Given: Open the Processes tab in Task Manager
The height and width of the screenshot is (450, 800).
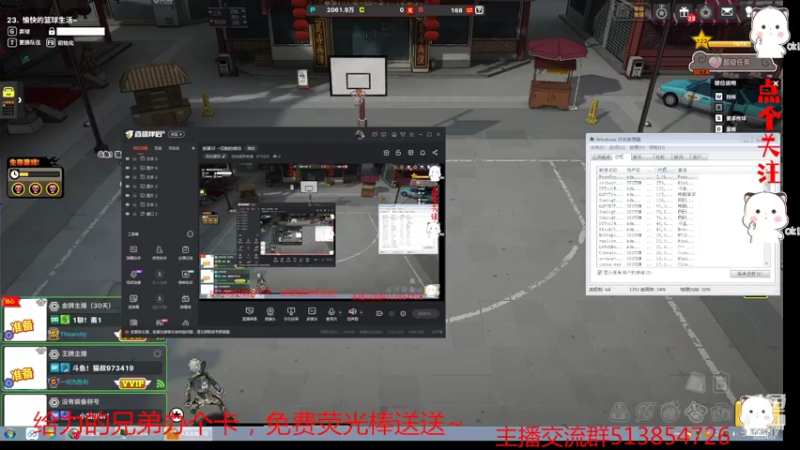Looking at the screenshot, I should tap(620, 157).
